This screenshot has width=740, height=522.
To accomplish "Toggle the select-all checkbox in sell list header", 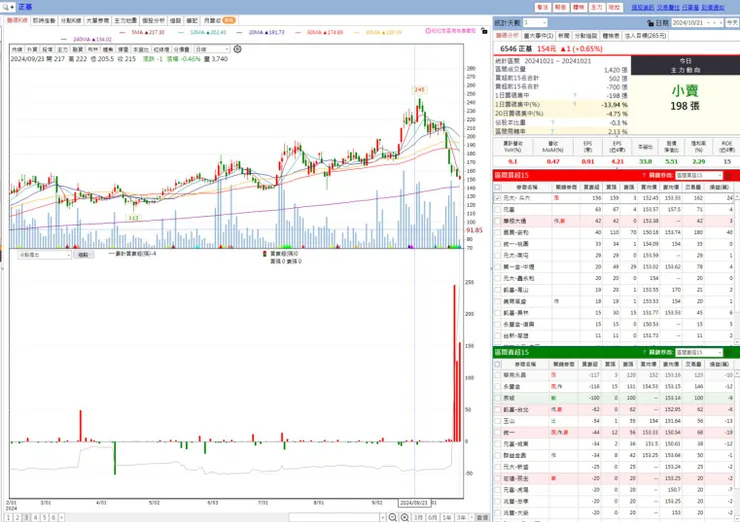I will [497, 364].
